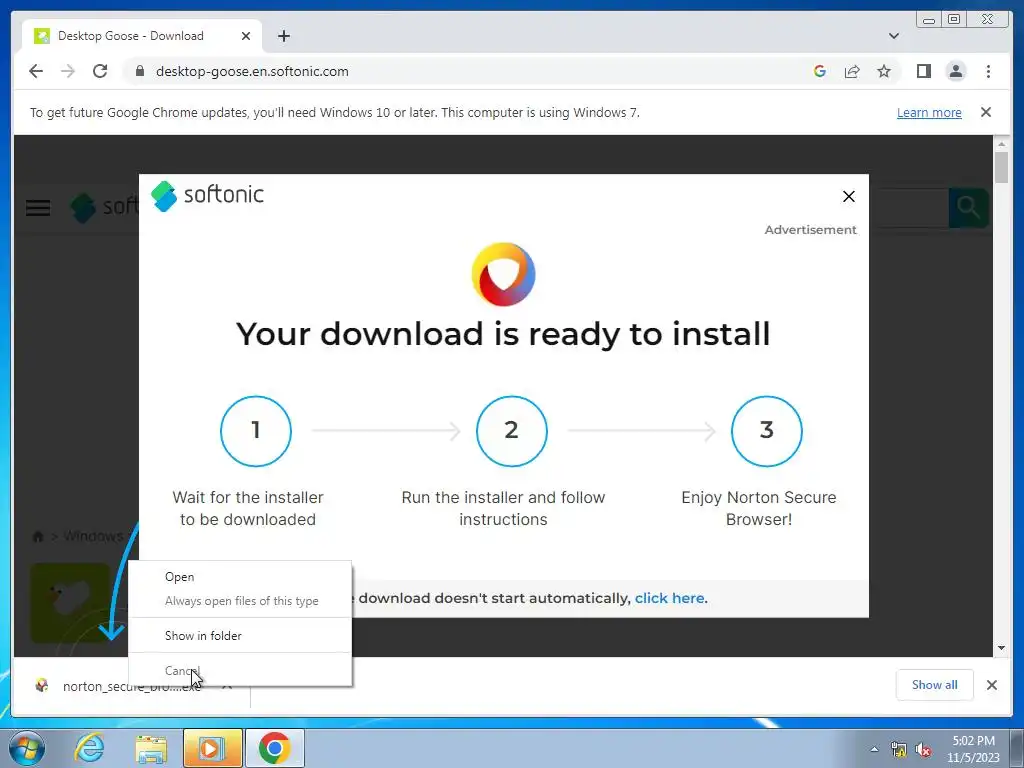Open Windows Explorer from the taskbar
This screenshot has width=1024, height=768.
151,748
